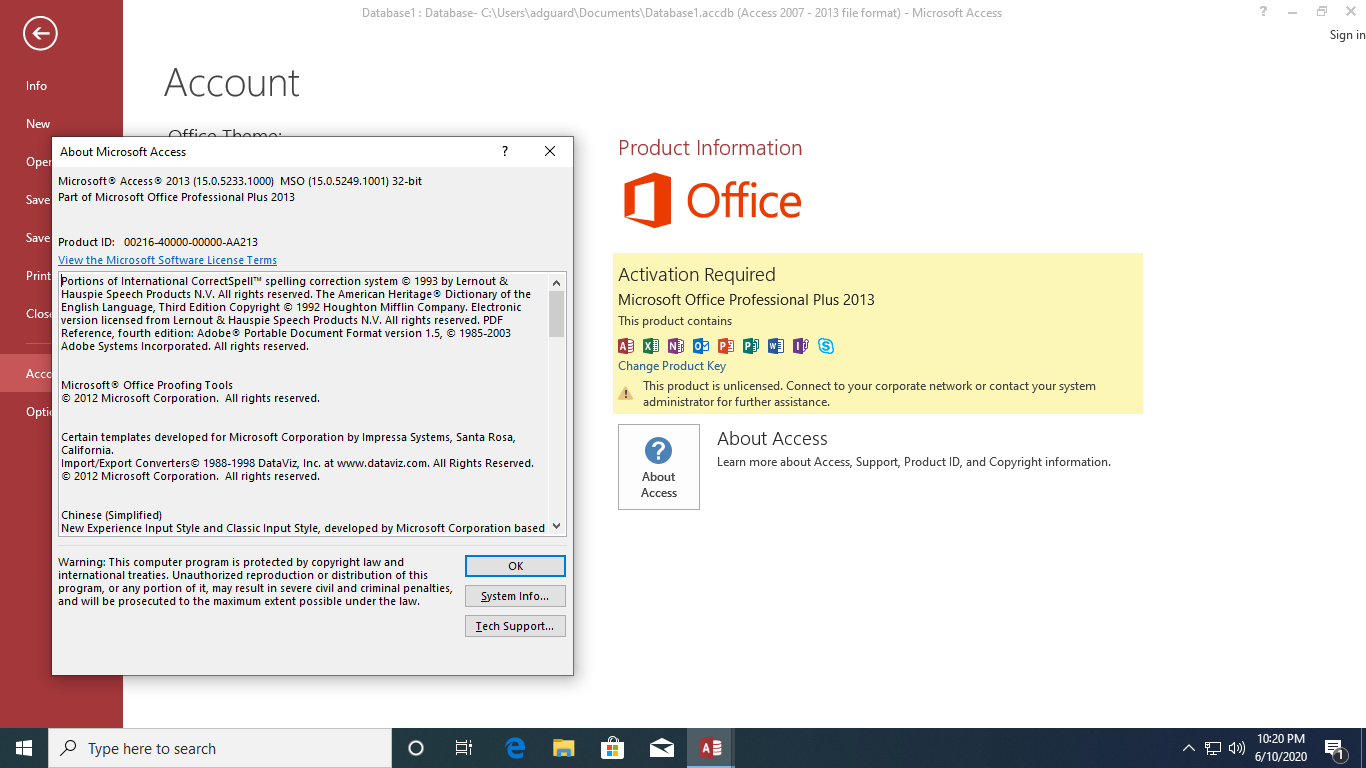Click the Office logo in Product Information
Image resolution: width=1366 pixels, height=768 pixels.
(712, 200)
